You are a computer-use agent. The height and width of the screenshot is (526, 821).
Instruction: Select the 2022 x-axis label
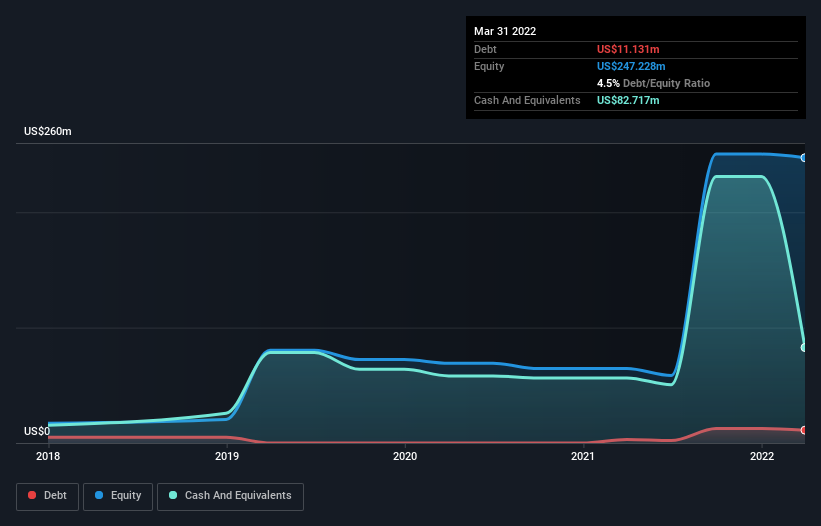[x=762, y=456]
